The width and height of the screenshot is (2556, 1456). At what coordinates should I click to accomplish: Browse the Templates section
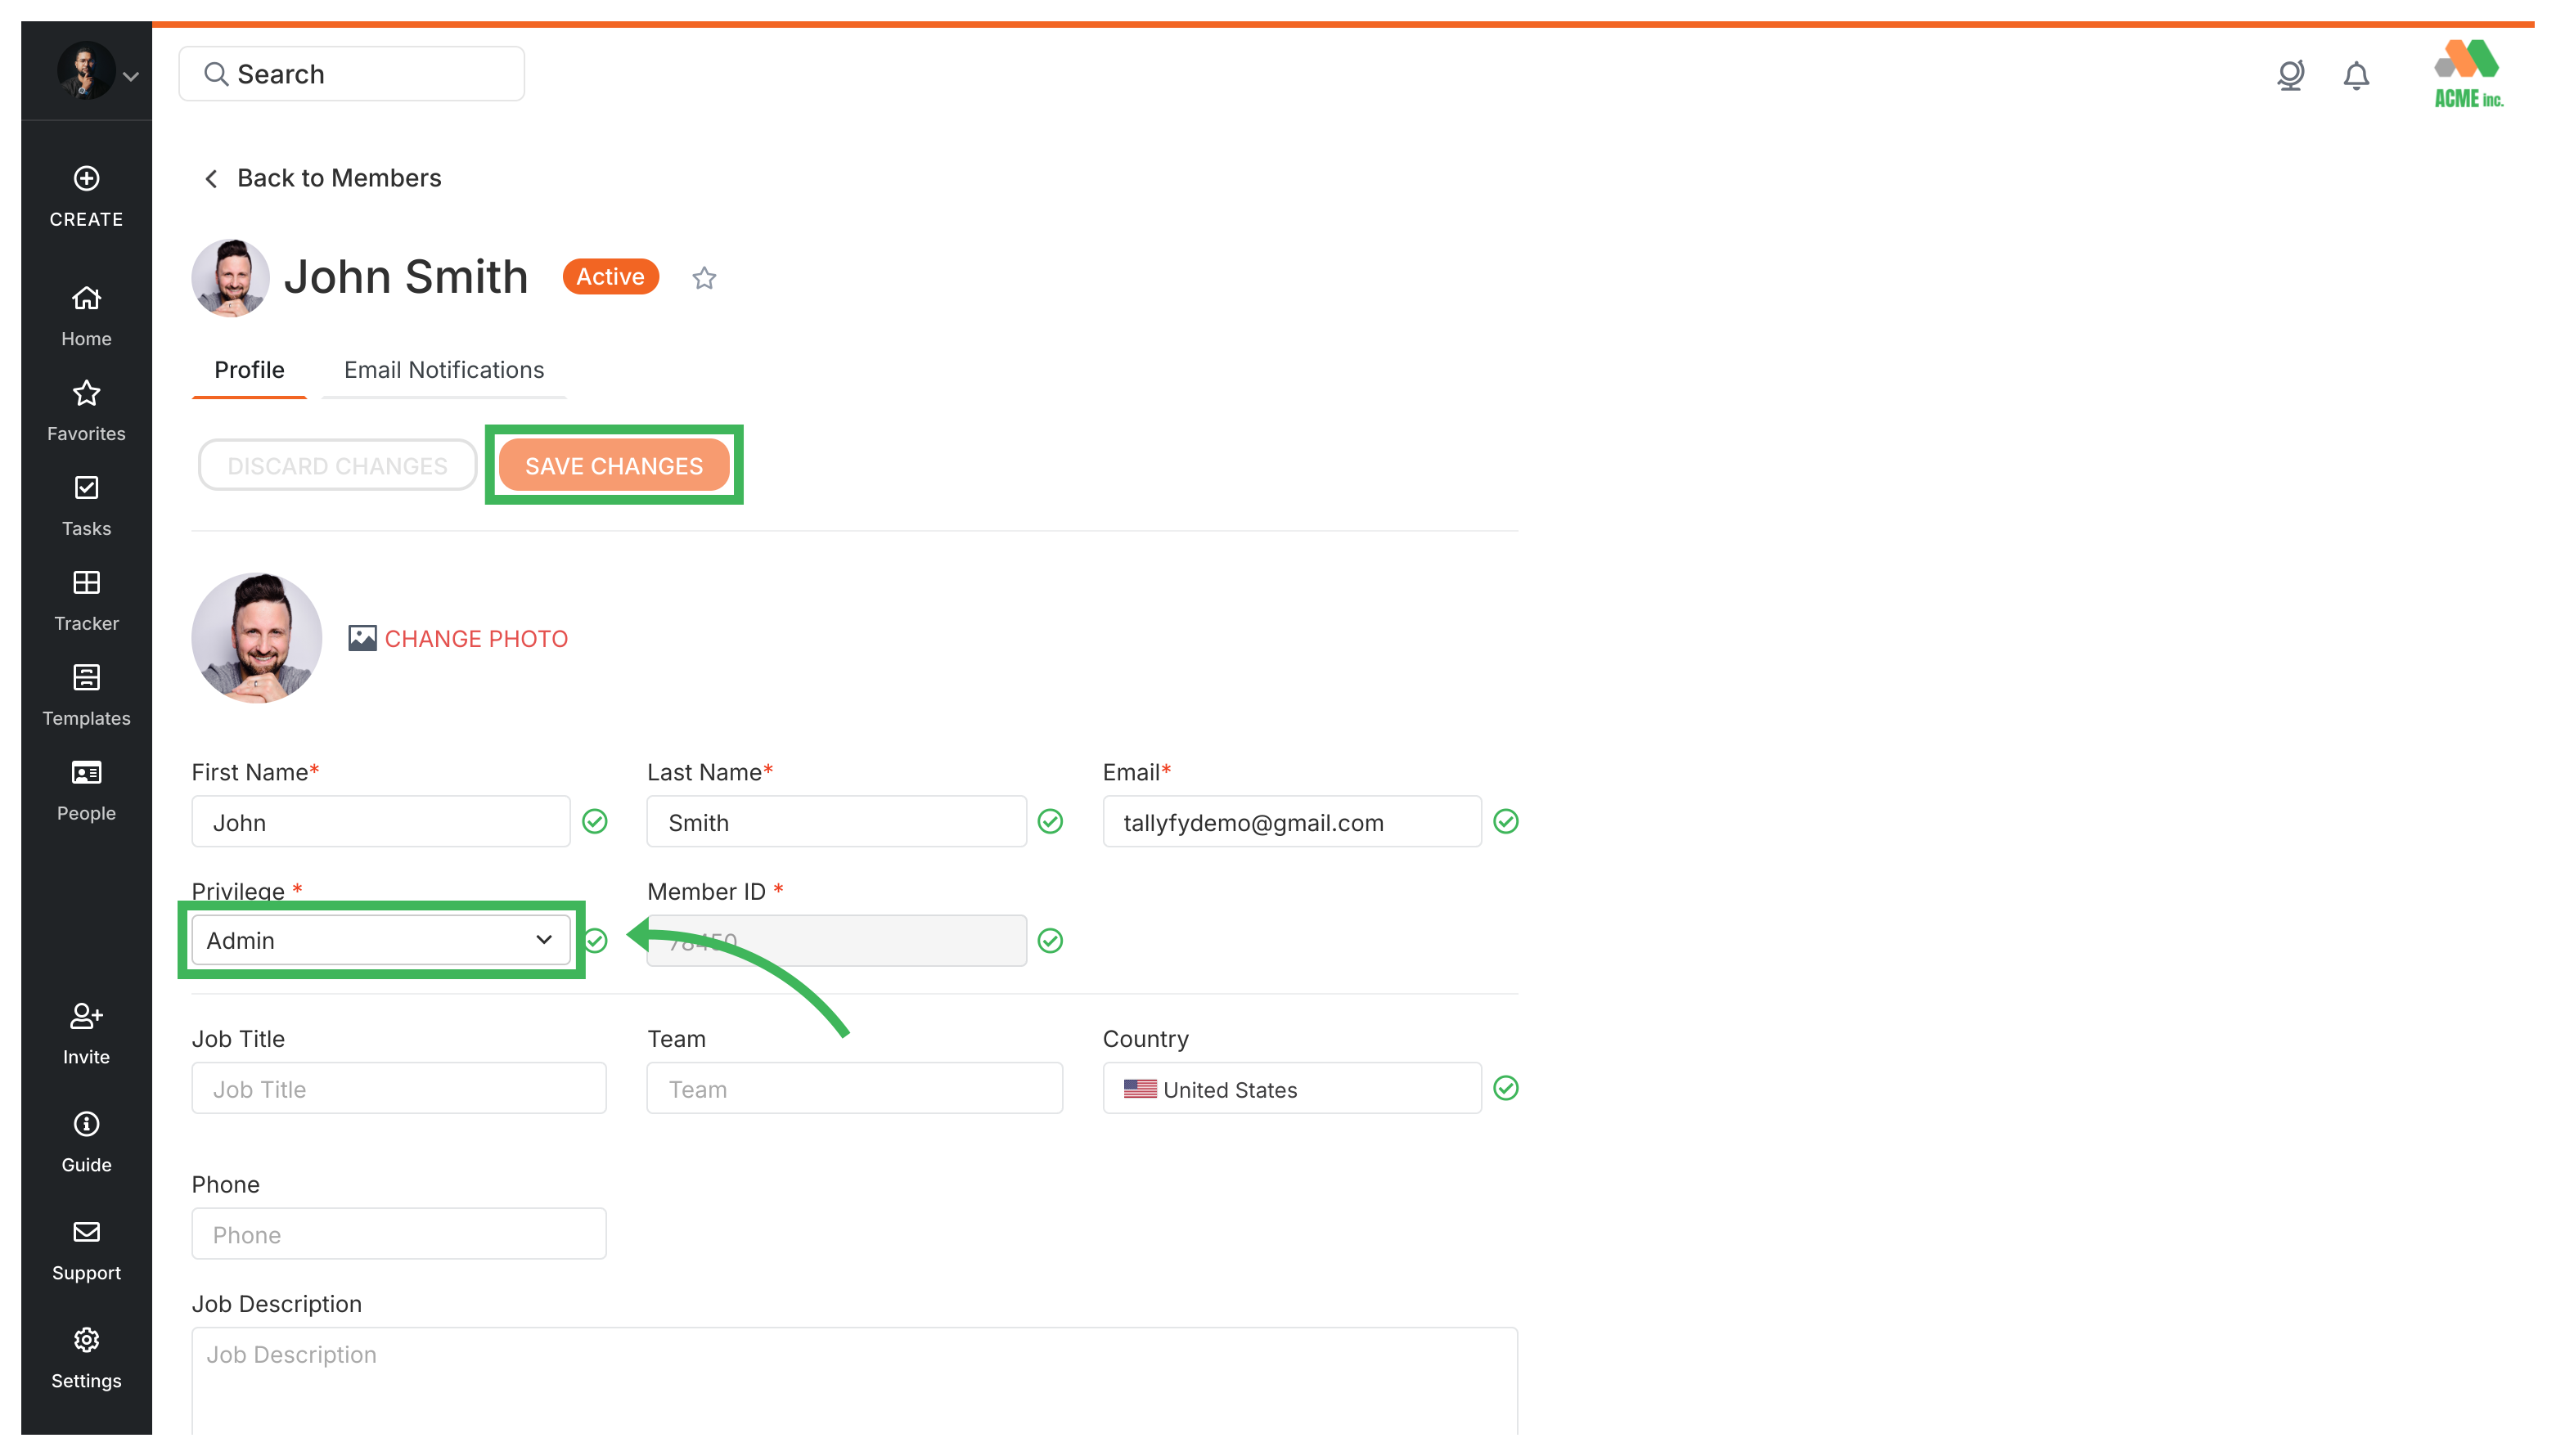coord(86,694)
